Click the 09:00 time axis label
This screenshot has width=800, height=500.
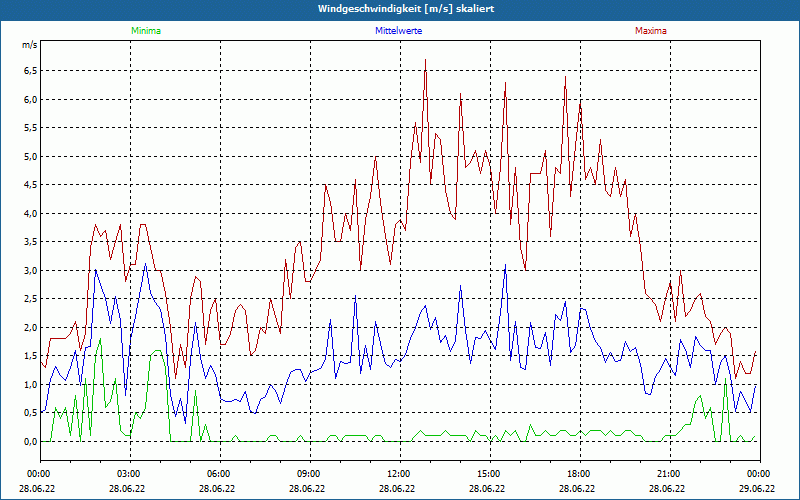tap(307, 474)
